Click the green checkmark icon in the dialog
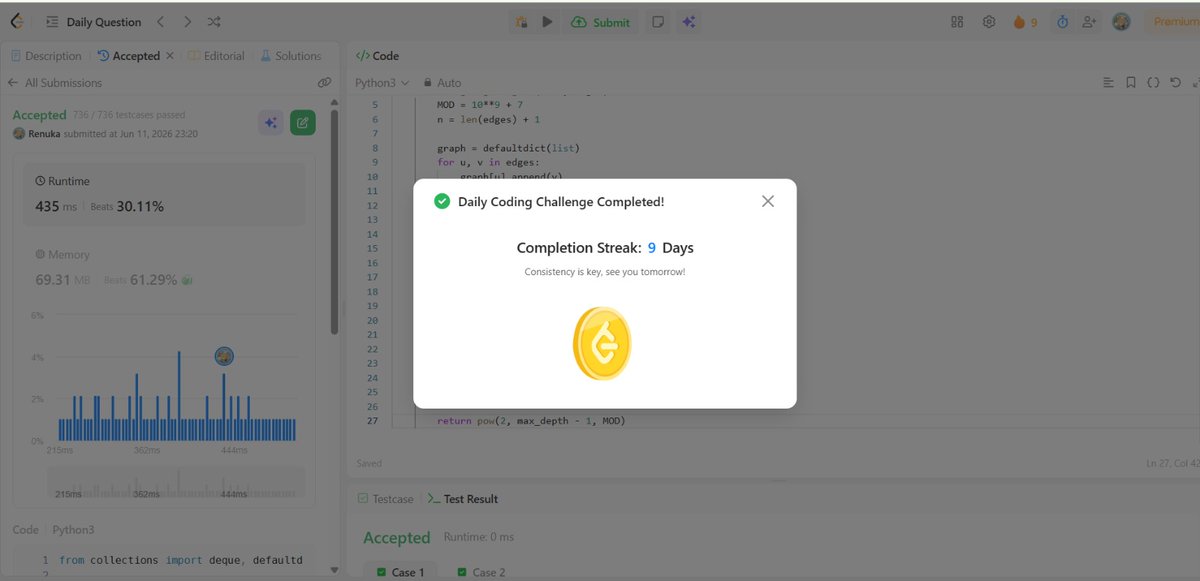The width and height of the screenshot is (1200, 581). (441, 201)
